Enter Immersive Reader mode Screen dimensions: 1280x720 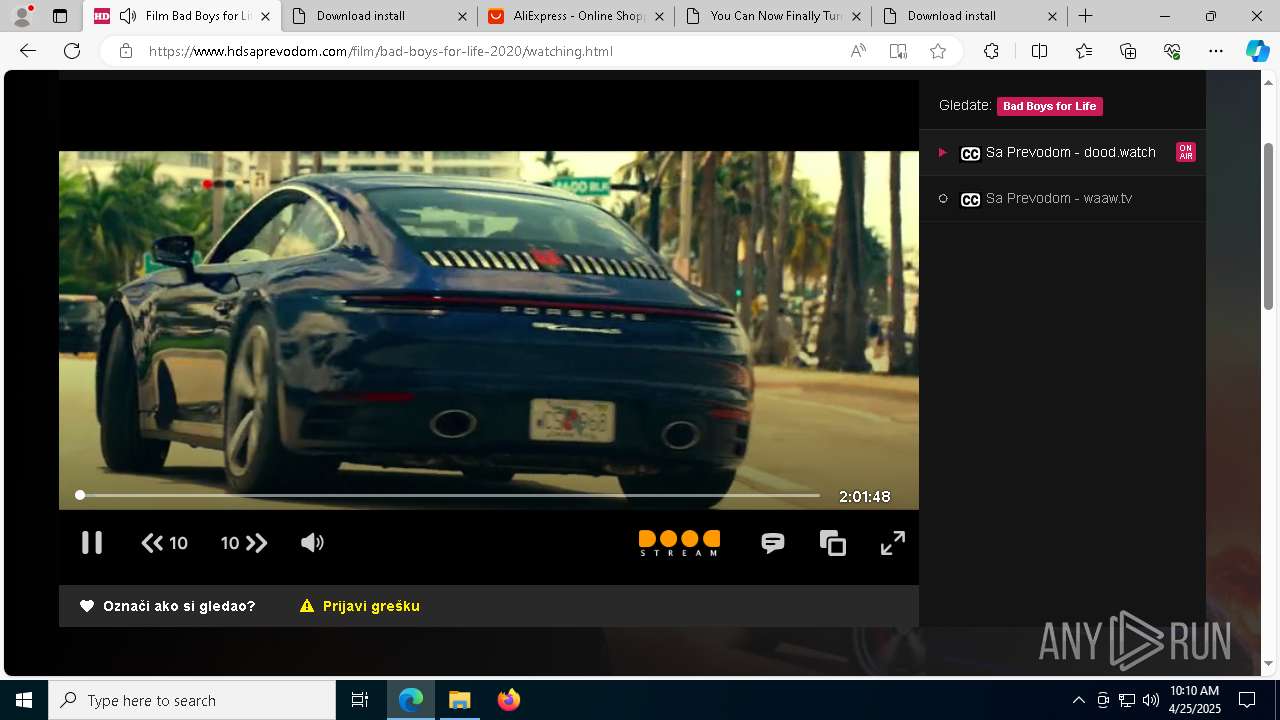(898, 51)
